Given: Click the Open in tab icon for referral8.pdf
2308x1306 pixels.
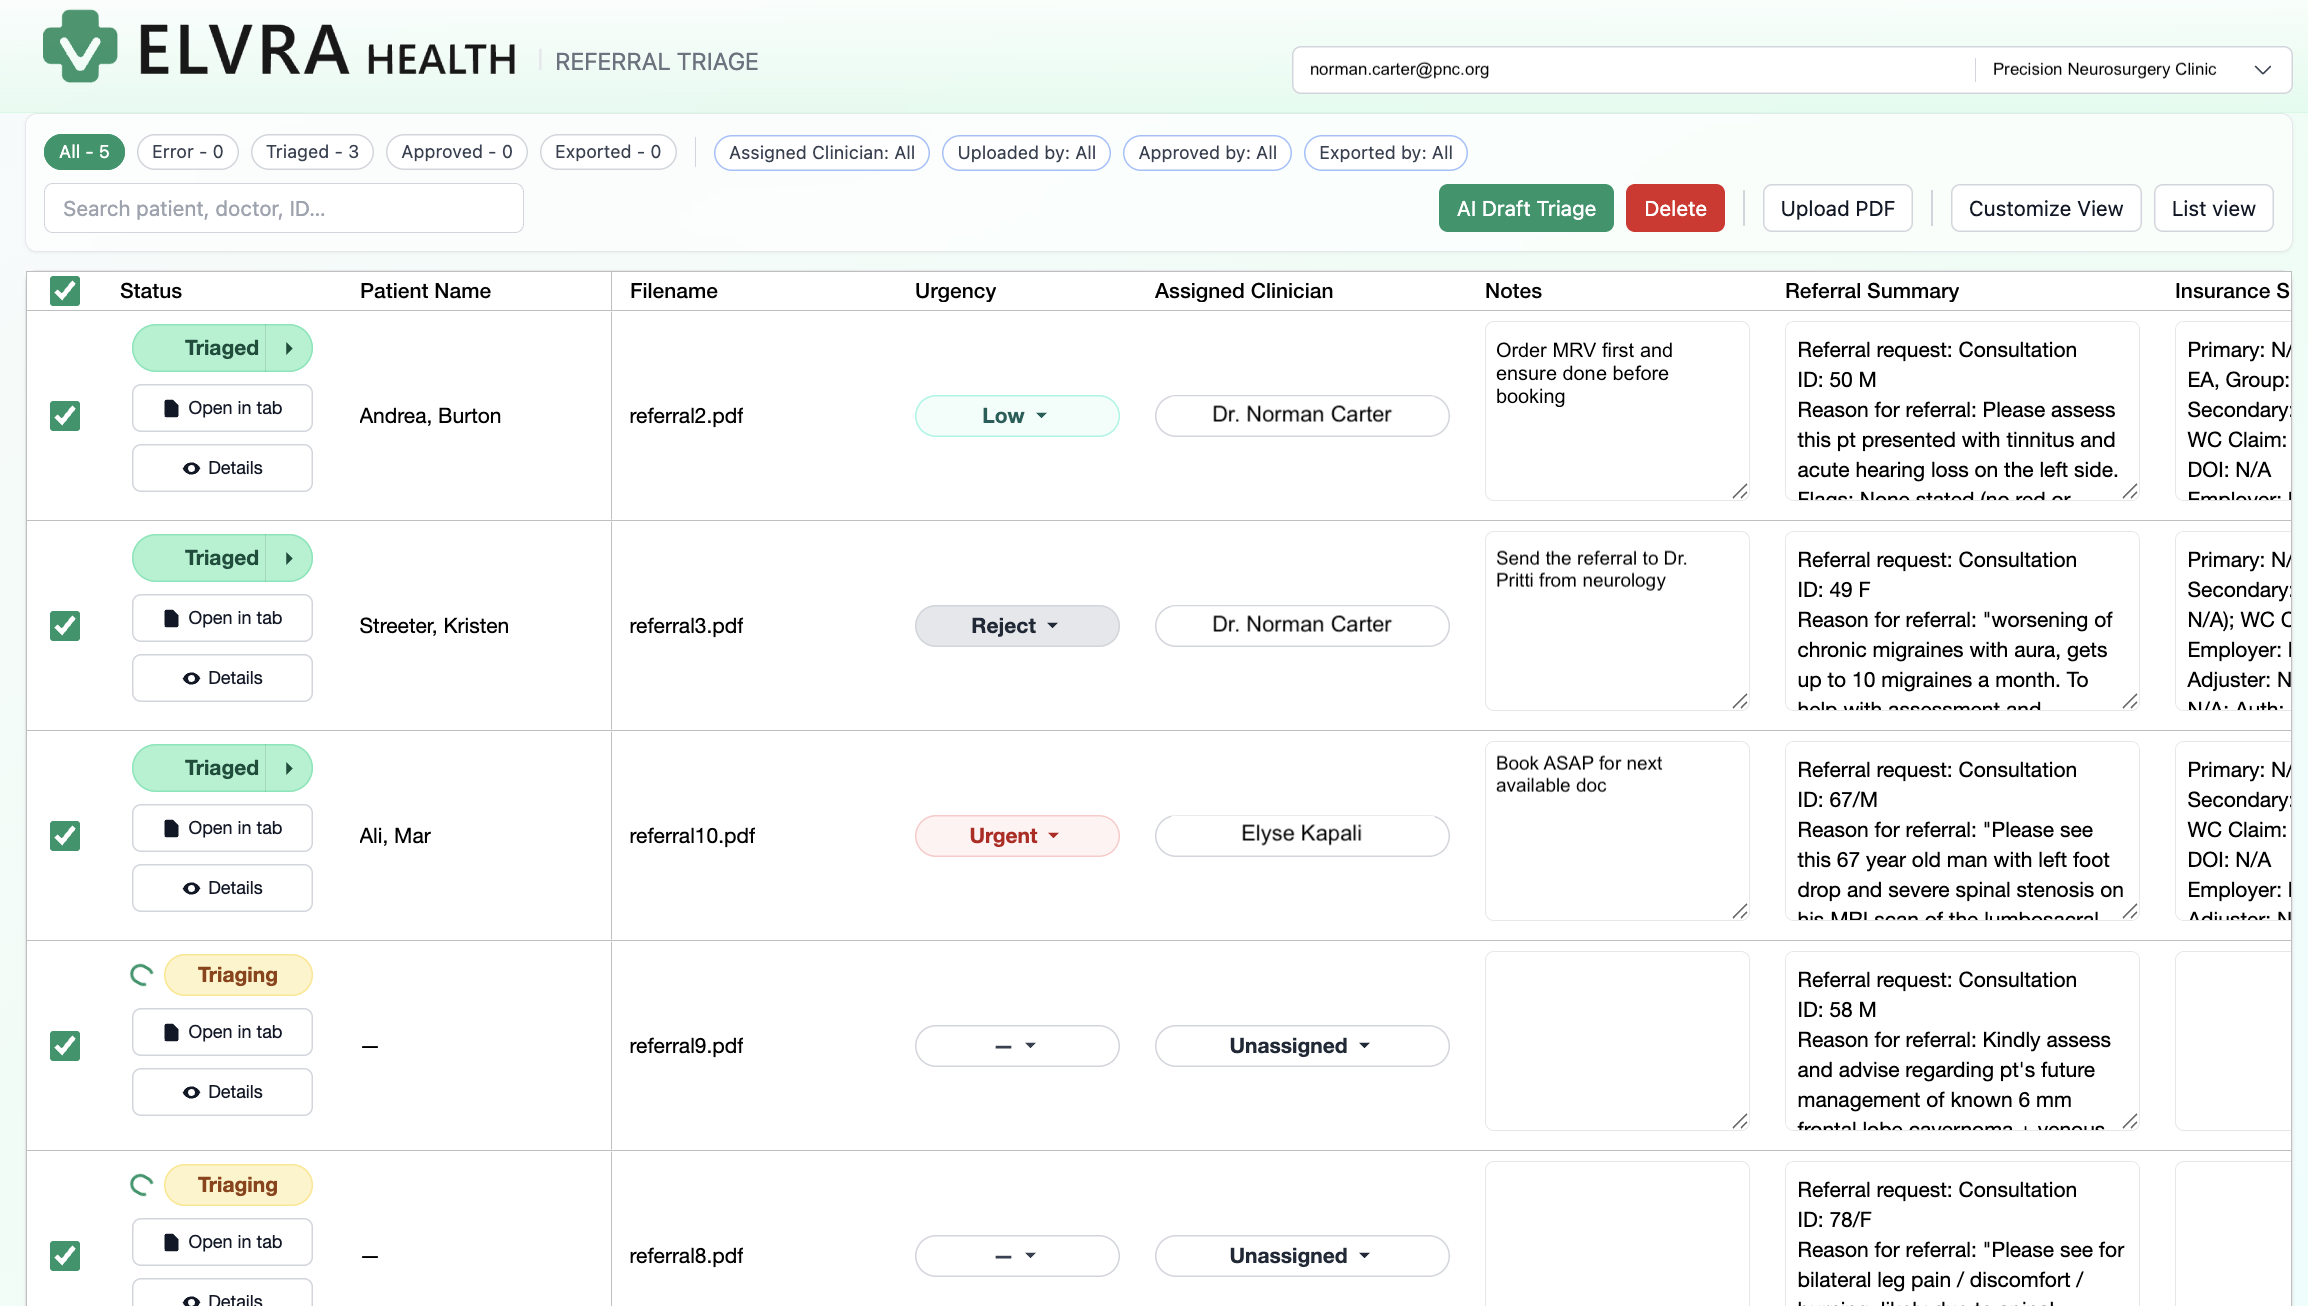Looking at the screenshot, I should click(x=221, y=1241).
